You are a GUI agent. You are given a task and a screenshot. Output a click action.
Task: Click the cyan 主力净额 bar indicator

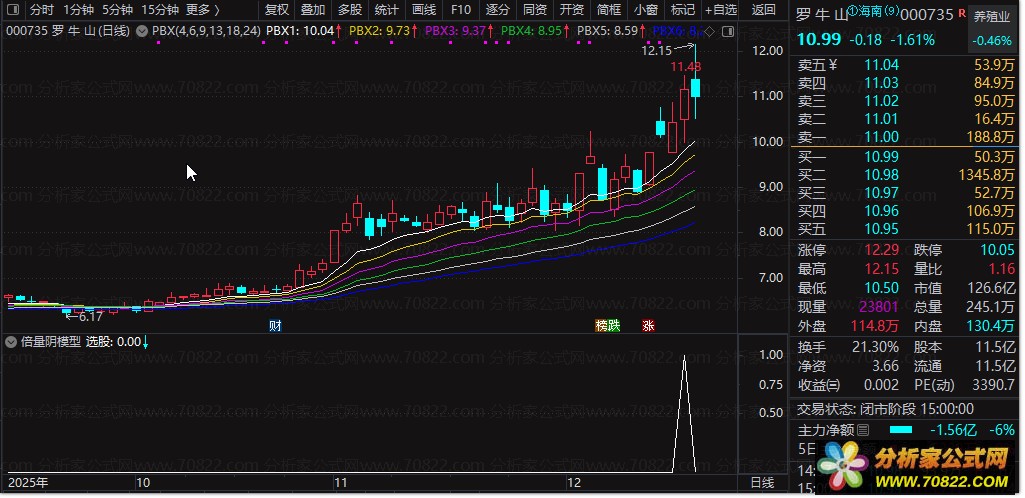[x=901, y=430]
